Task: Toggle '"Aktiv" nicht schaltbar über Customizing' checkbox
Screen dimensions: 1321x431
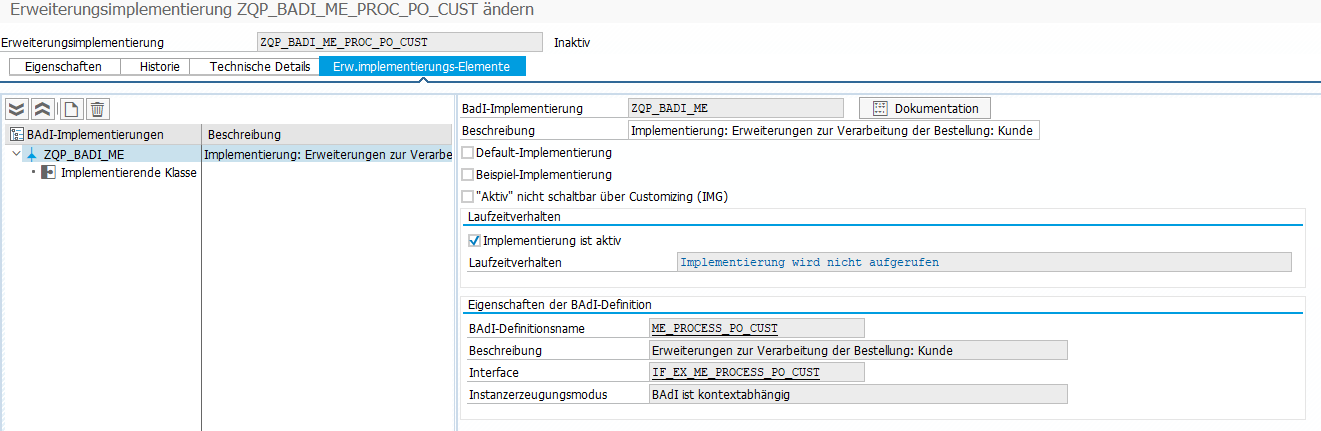Action: 468,197
